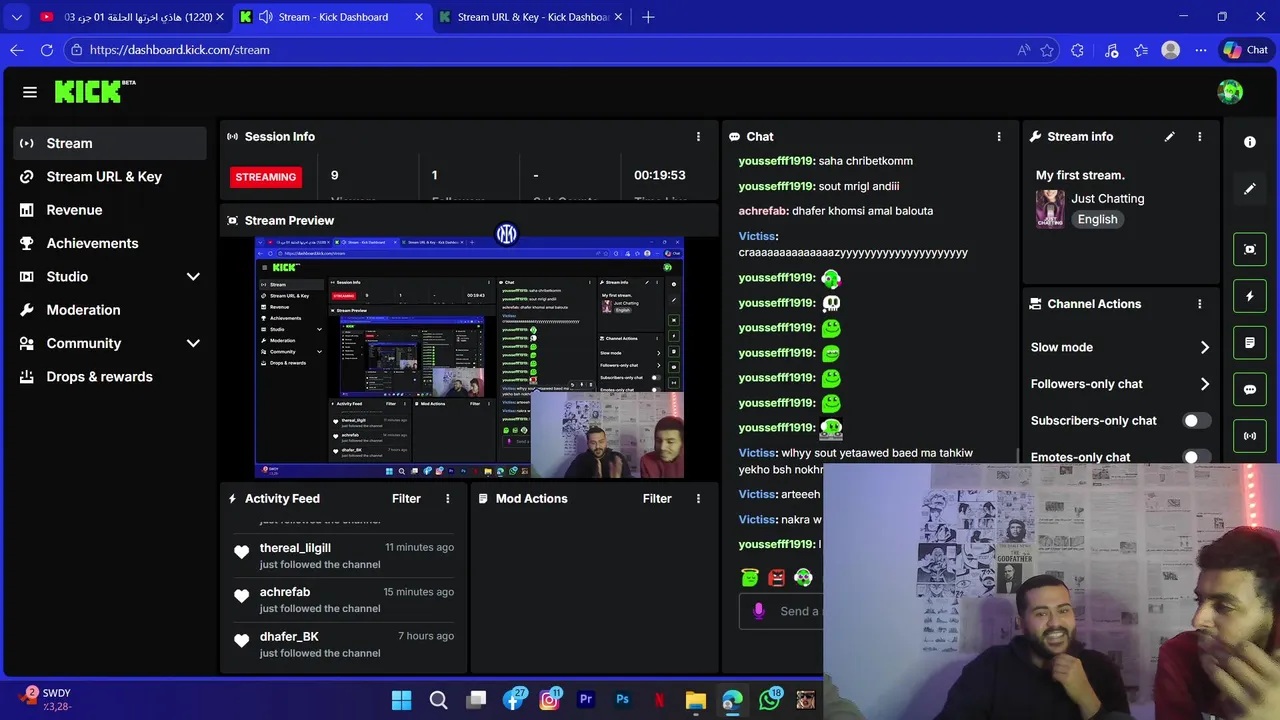Click the STREAMING status badge

point(266,177)
